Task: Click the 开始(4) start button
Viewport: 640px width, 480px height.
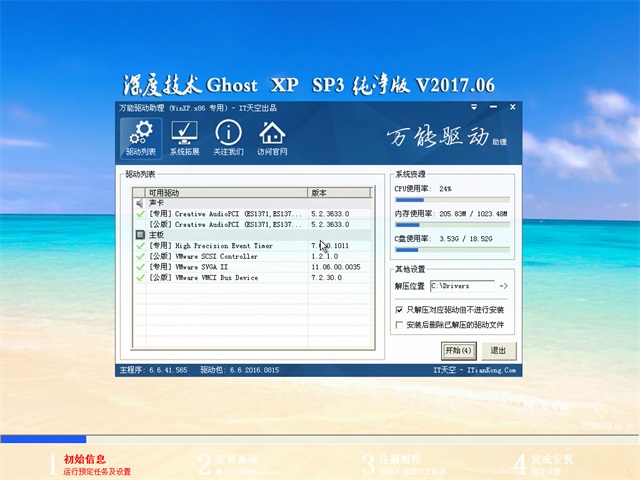Action: pyautogui.click(x=459, y=351)
